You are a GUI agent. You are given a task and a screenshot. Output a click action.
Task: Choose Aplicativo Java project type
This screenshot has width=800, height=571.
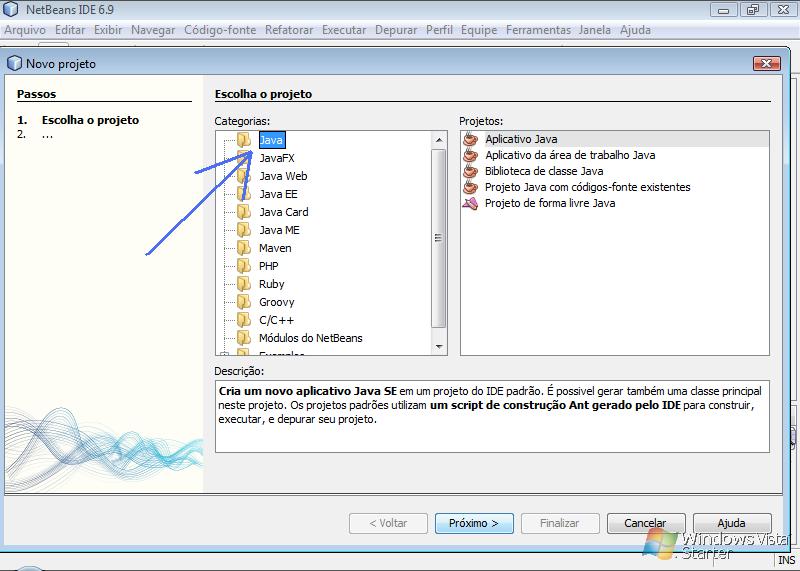[x=521, y=139]
